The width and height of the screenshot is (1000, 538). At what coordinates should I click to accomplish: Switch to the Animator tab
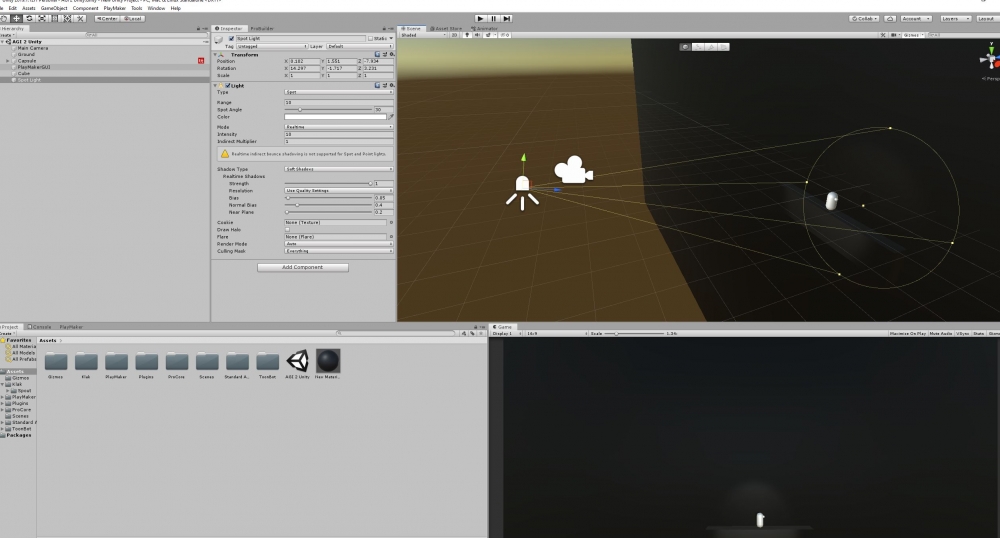click(484, 29)
